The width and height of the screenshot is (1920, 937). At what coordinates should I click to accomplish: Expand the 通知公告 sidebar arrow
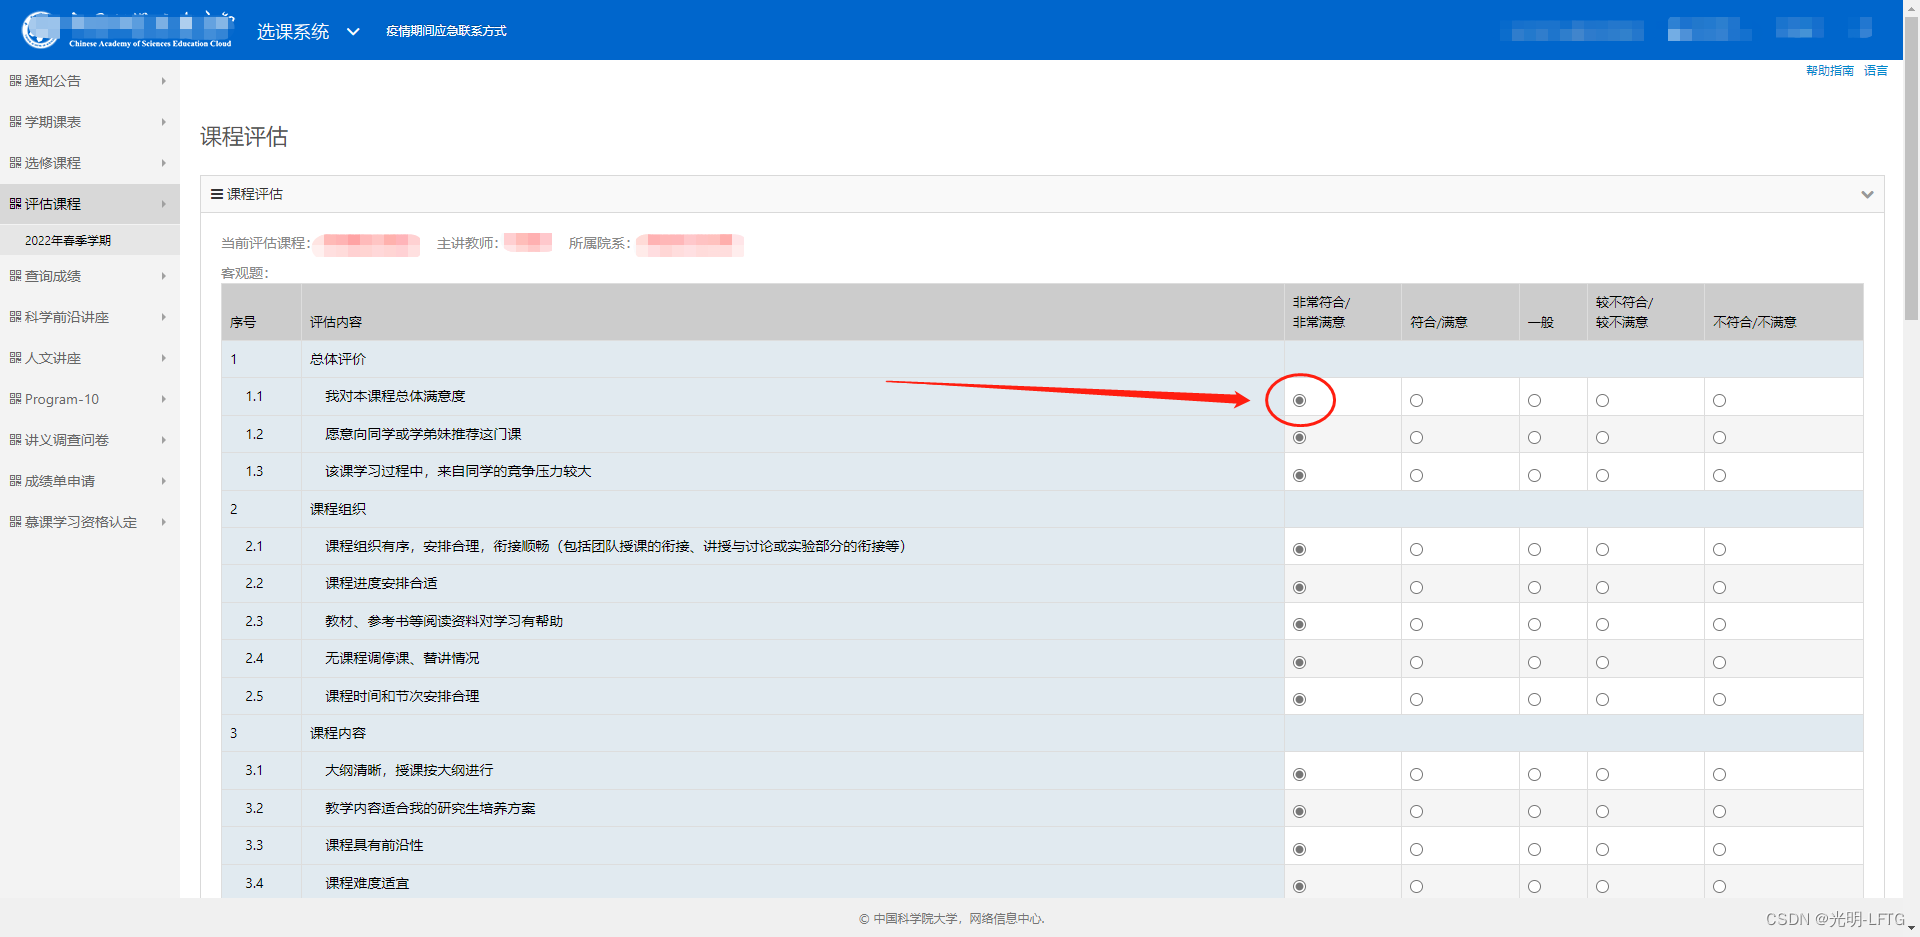point(163,81)
